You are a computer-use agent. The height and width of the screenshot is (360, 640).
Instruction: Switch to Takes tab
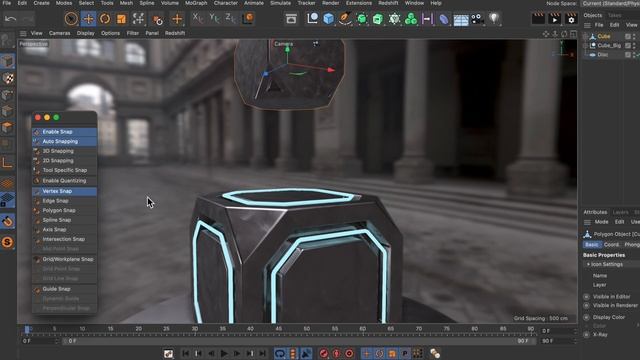614,16
